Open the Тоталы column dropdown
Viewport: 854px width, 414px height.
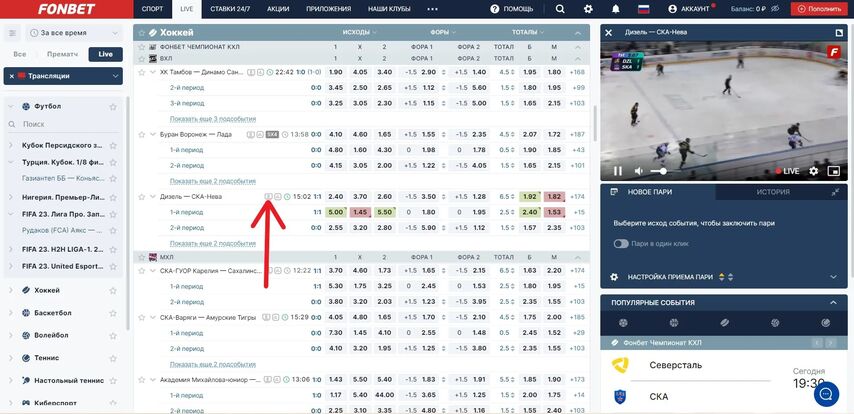point(528,32)
